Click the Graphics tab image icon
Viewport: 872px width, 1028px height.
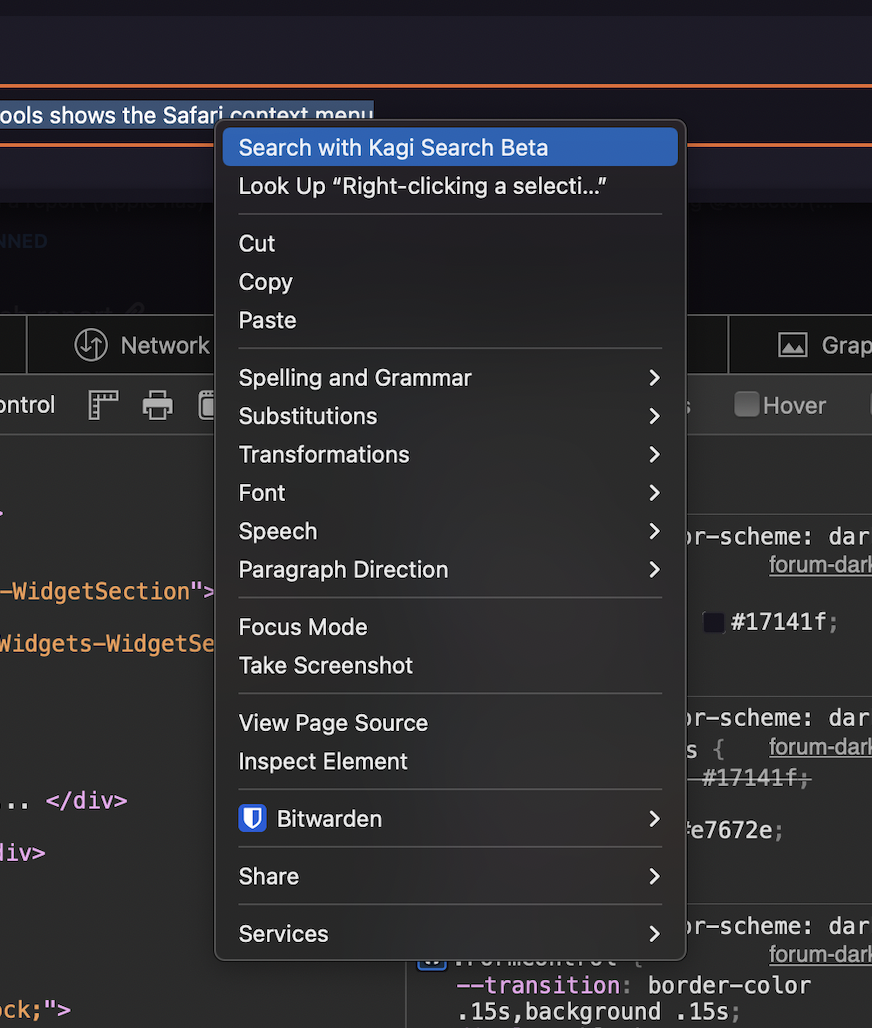(792, 345)
